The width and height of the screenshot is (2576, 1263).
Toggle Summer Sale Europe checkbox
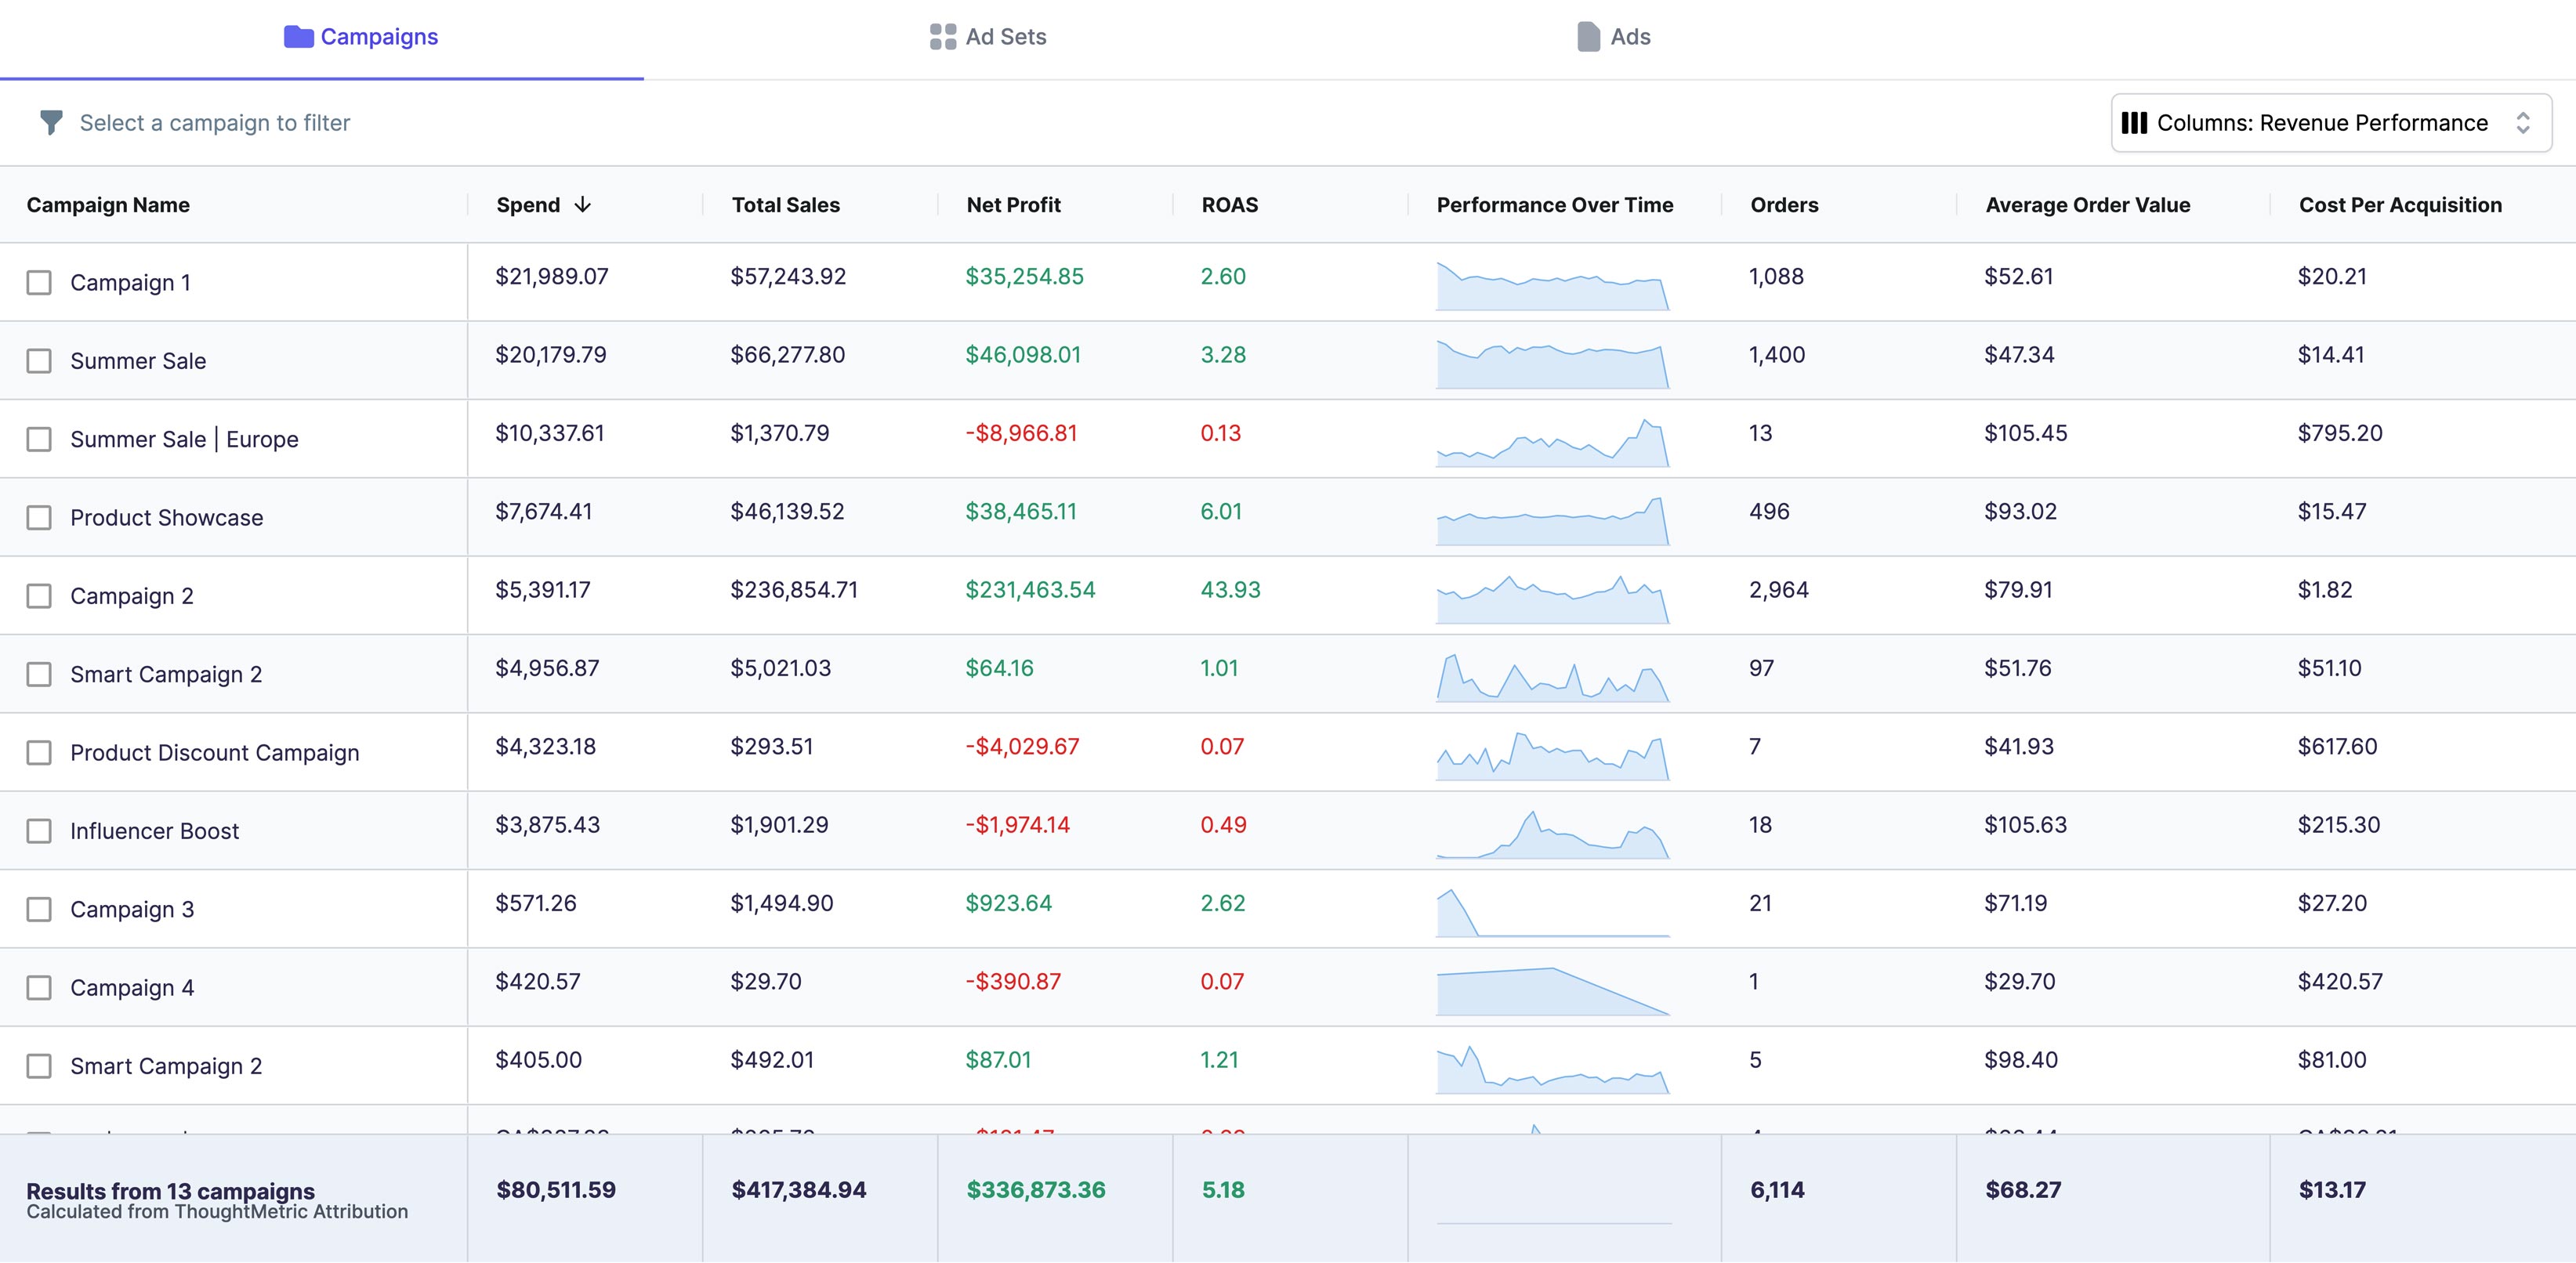tap(39, 439)
